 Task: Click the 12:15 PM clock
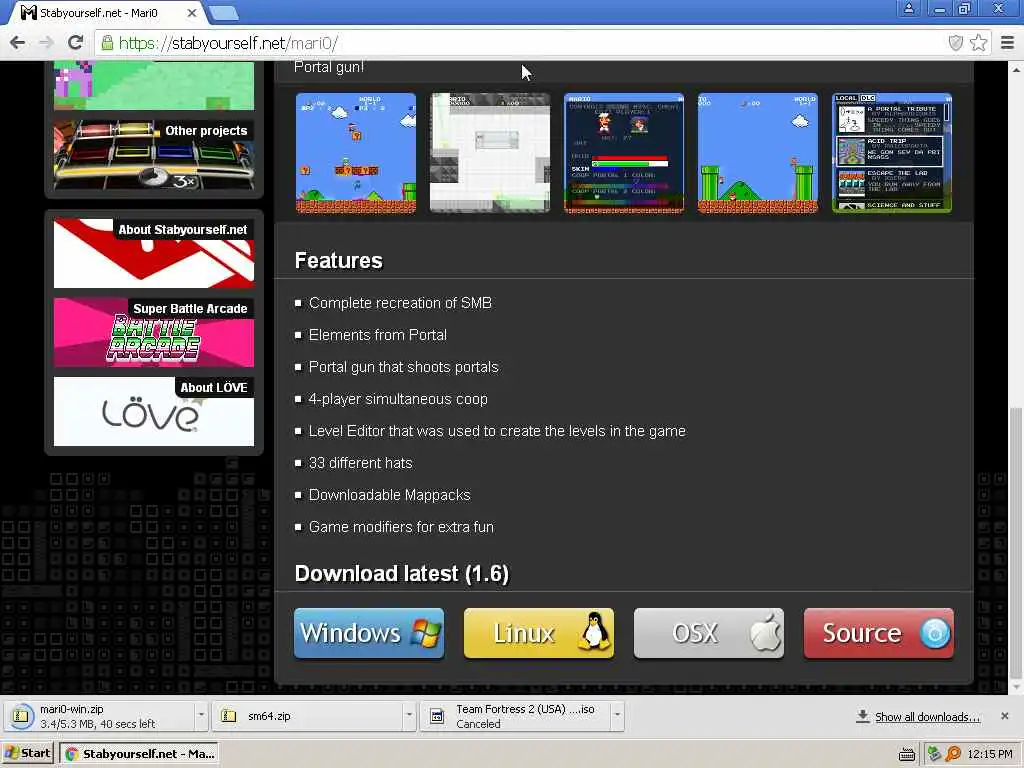(990, 754)
